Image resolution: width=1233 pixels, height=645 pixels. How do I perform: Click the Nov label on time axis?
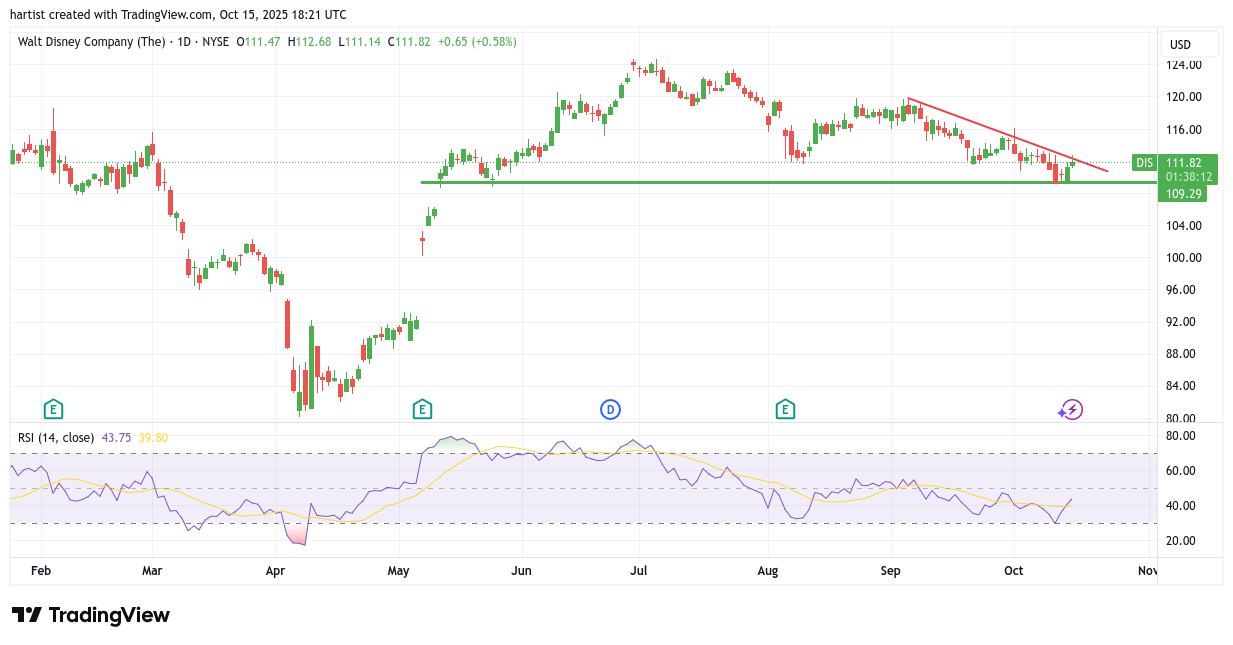[x=1147, y=571]
